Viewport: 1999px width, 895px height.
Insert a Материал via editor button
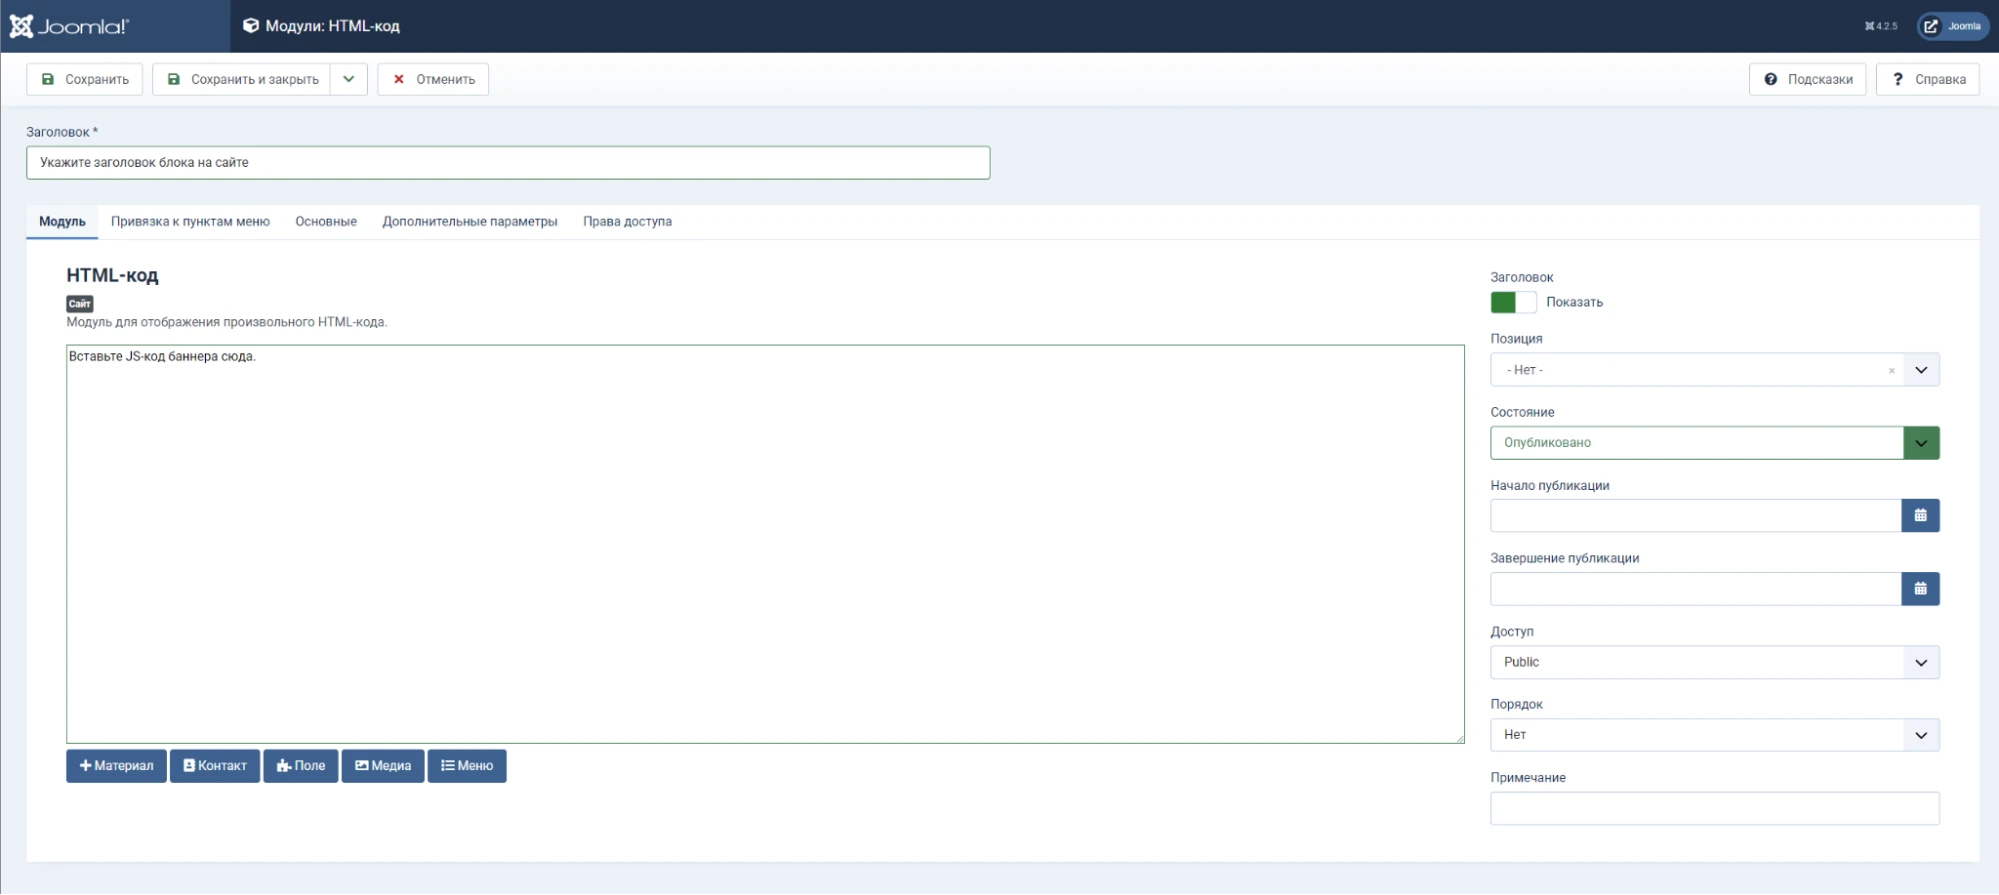(116, 766)
